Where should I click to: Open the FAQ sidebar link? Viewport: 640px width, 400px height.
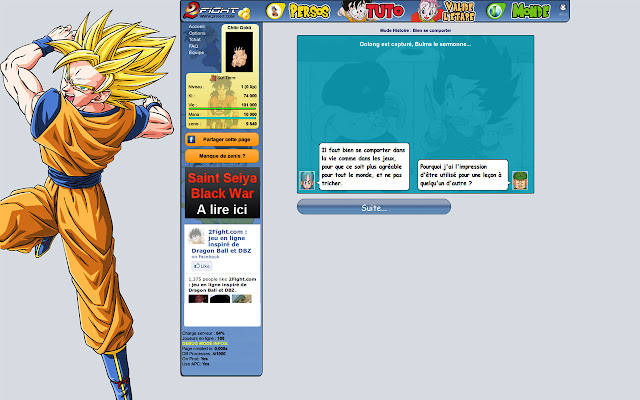point(193,46)
